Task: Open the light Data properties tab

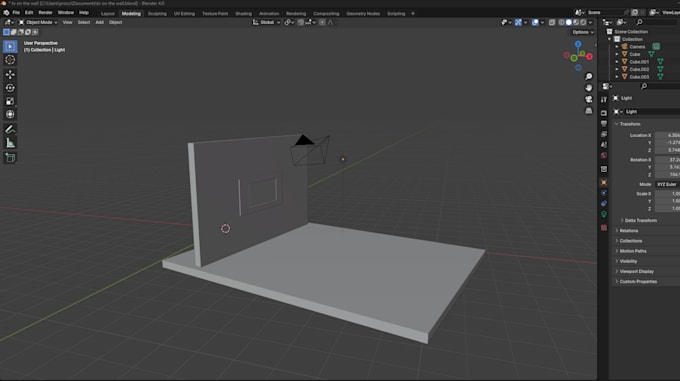Action: 604,214
